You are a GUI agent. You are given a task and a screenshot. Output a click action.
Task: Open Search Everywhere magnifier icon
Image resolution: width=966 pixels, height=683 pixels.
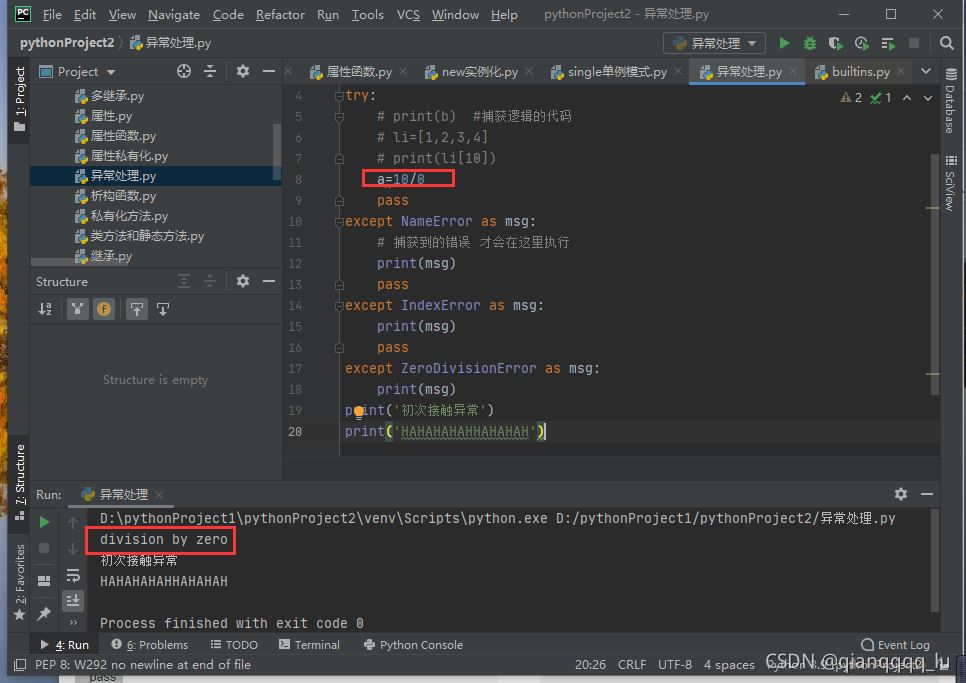pos(946,43)
